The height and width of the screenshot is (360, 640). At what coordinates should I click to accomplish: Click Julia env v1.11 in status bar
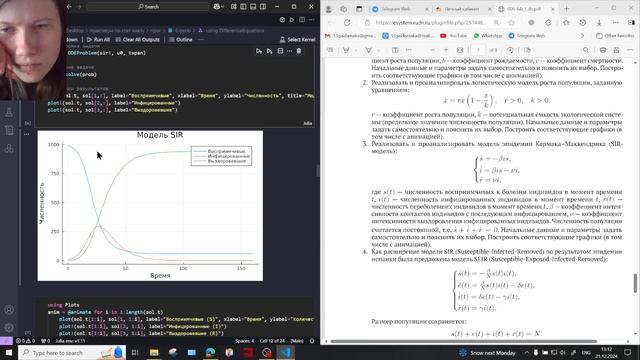coord(70,341)
